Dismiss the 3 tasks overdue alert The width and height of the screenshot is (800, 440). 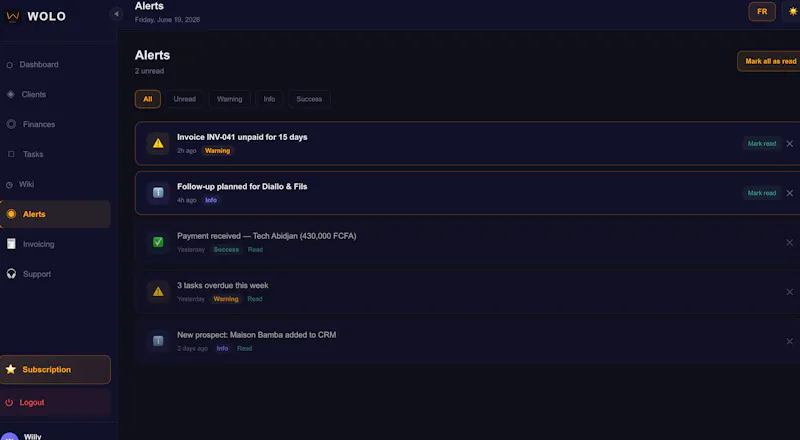point(789,292)
